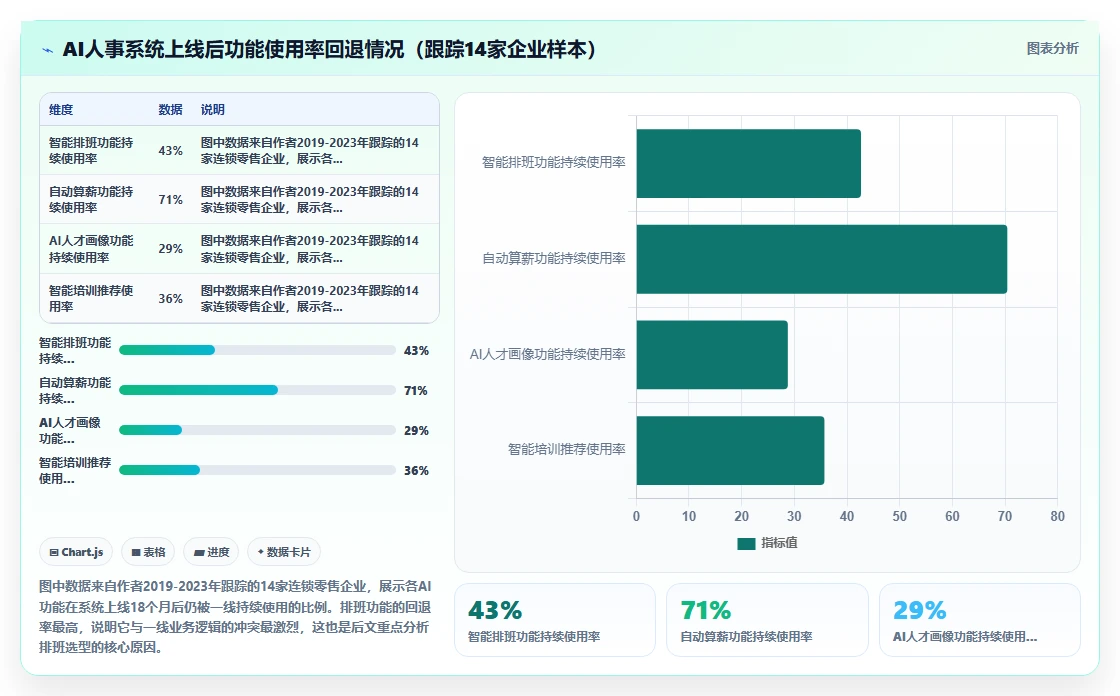Click the paragraph beginning 图中数据来自作者2019-2023年
This screenshot has width=1120, height=696.
[235, 617]
